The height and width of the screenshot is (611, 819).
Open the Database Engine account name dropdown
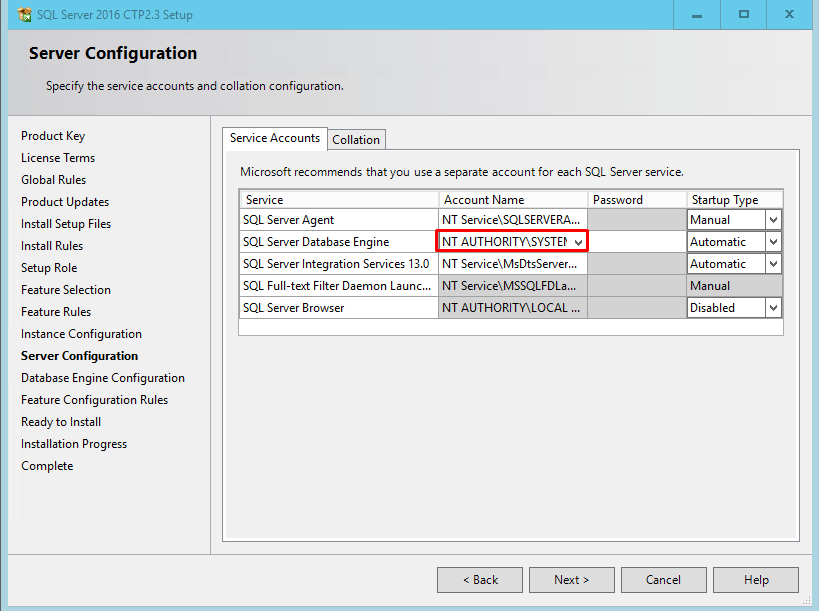[x=578, y=242]
